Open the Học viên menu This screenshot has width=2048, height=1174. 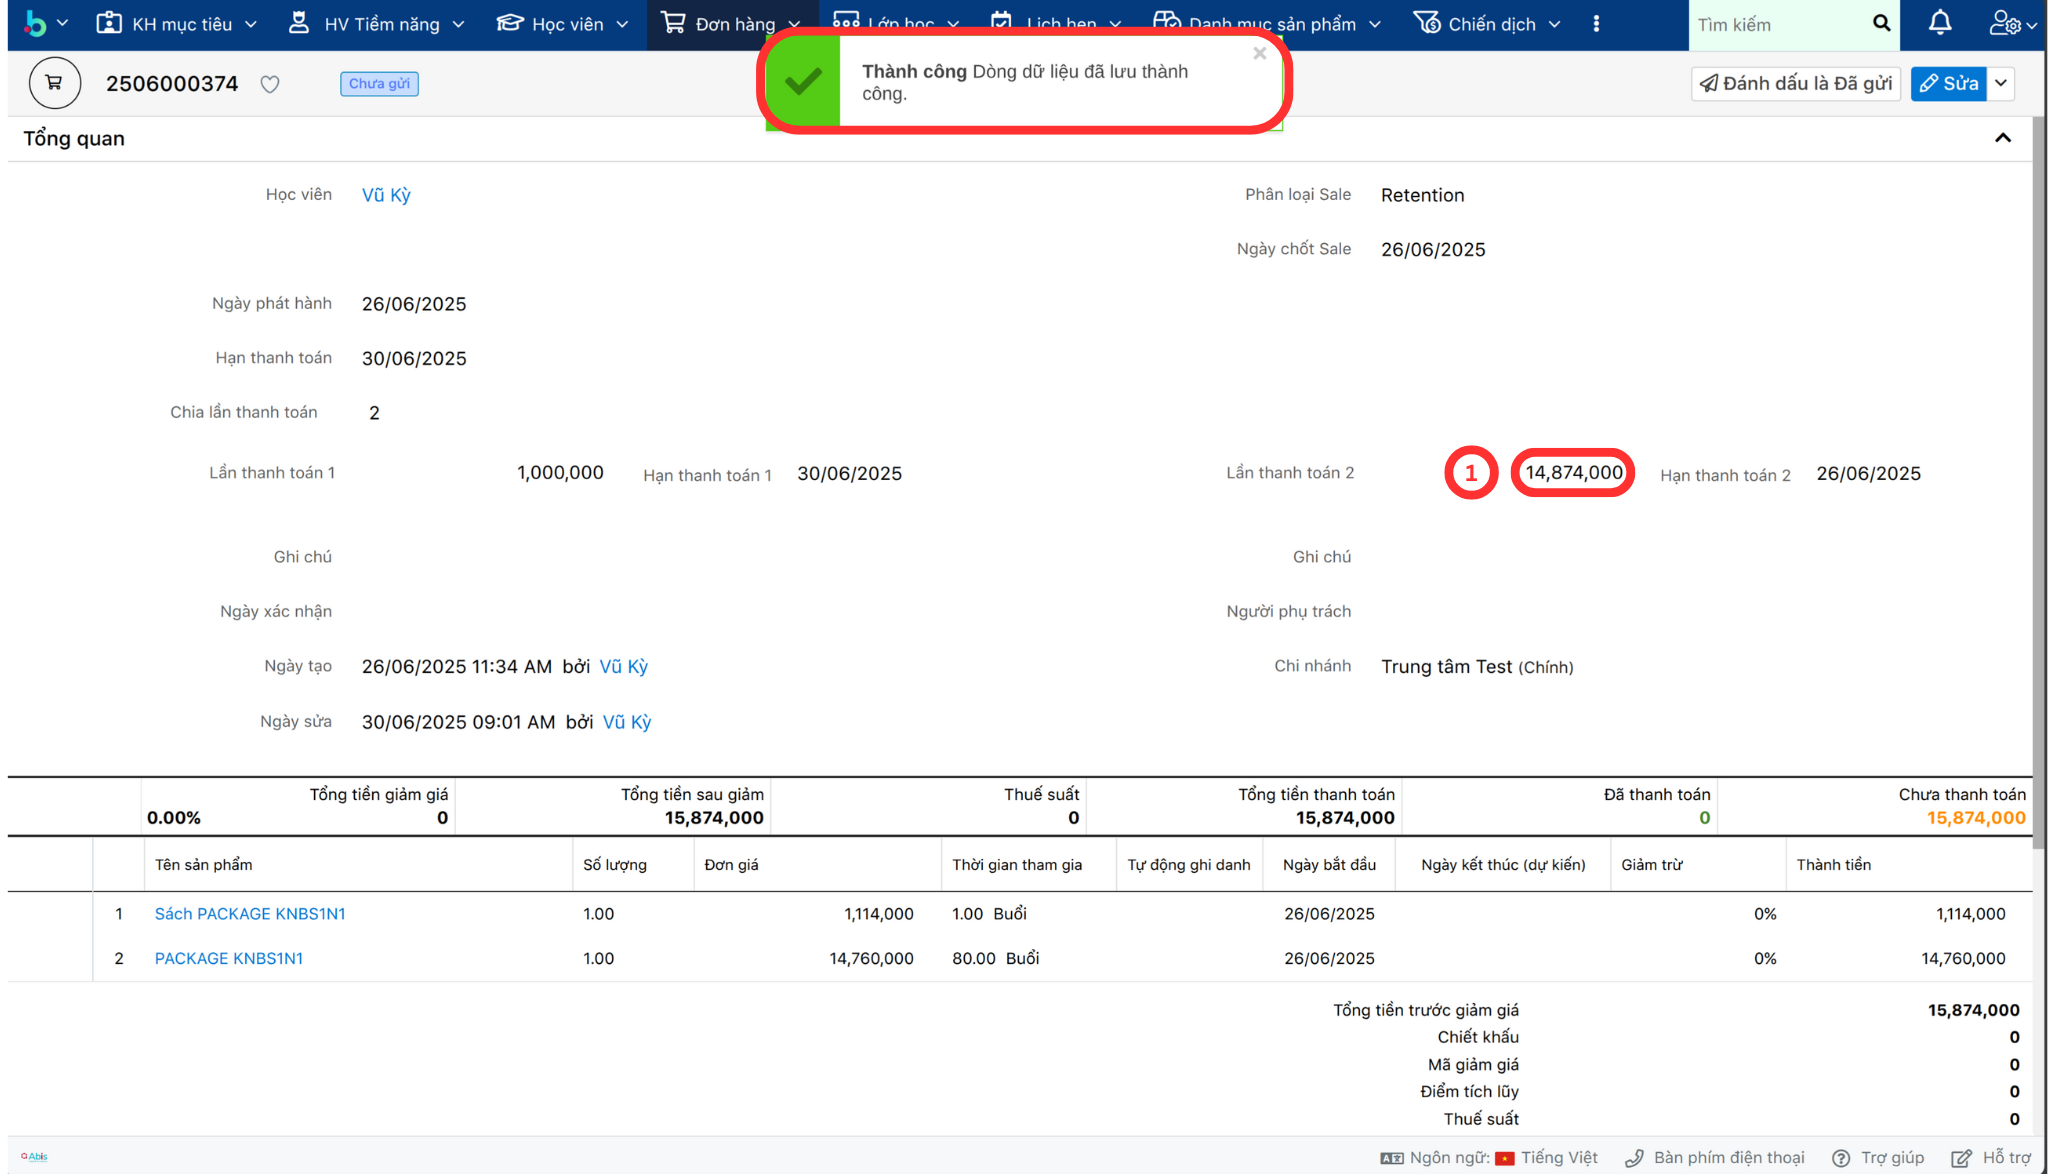point(563,23)
